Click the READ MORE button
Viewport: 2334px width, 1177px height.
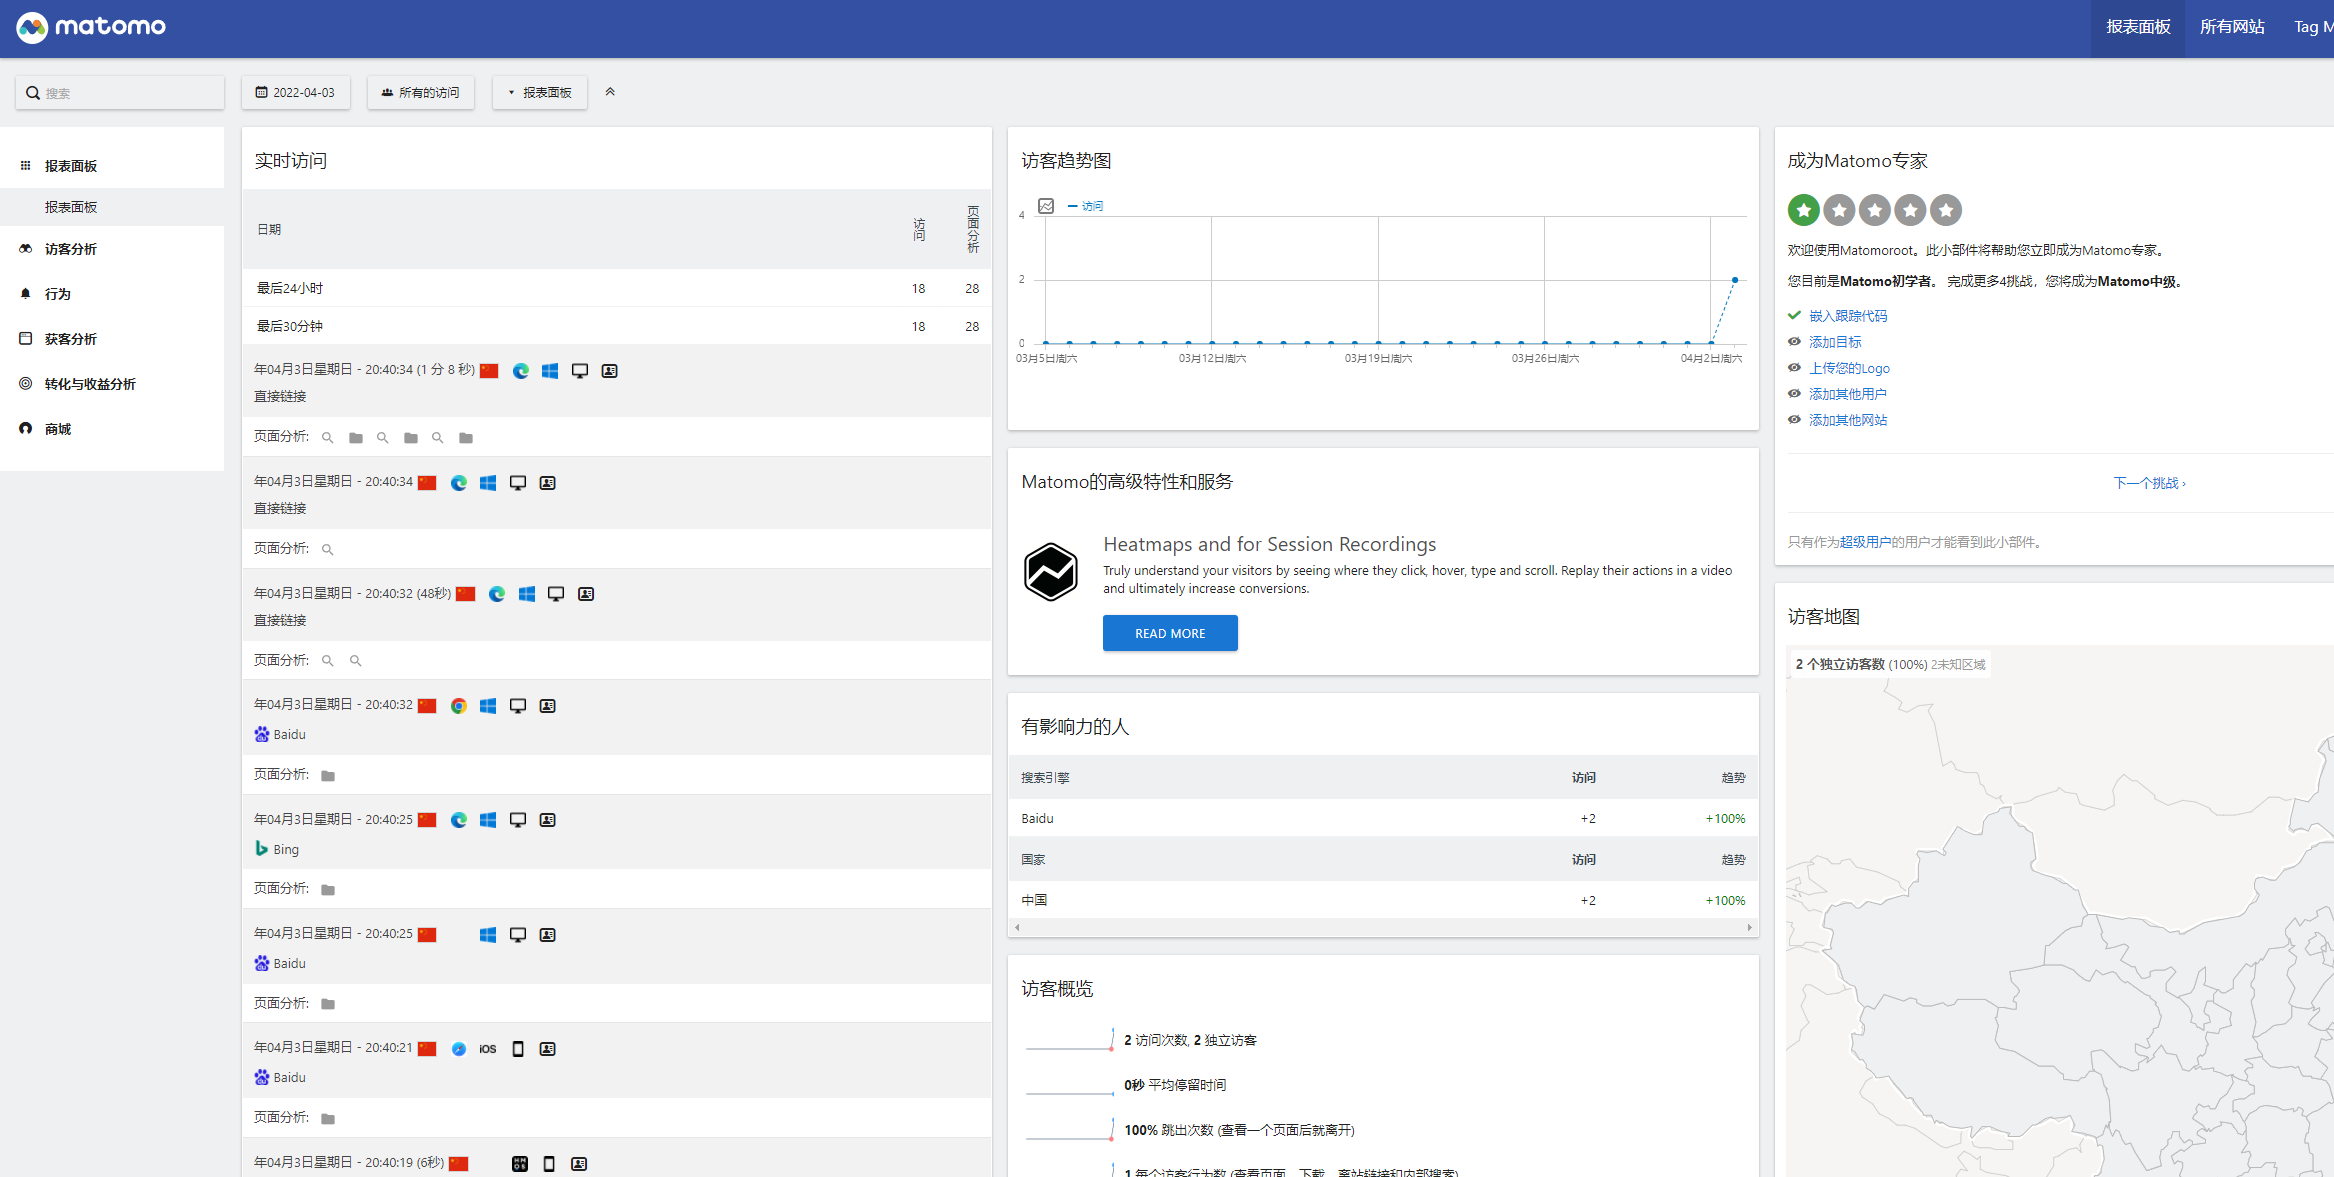click(1170, 633)
